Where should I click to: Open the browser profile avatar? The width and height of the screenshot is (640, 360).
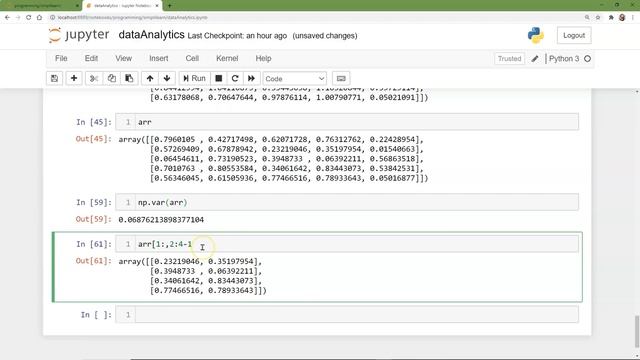click(x=622, y=18)
